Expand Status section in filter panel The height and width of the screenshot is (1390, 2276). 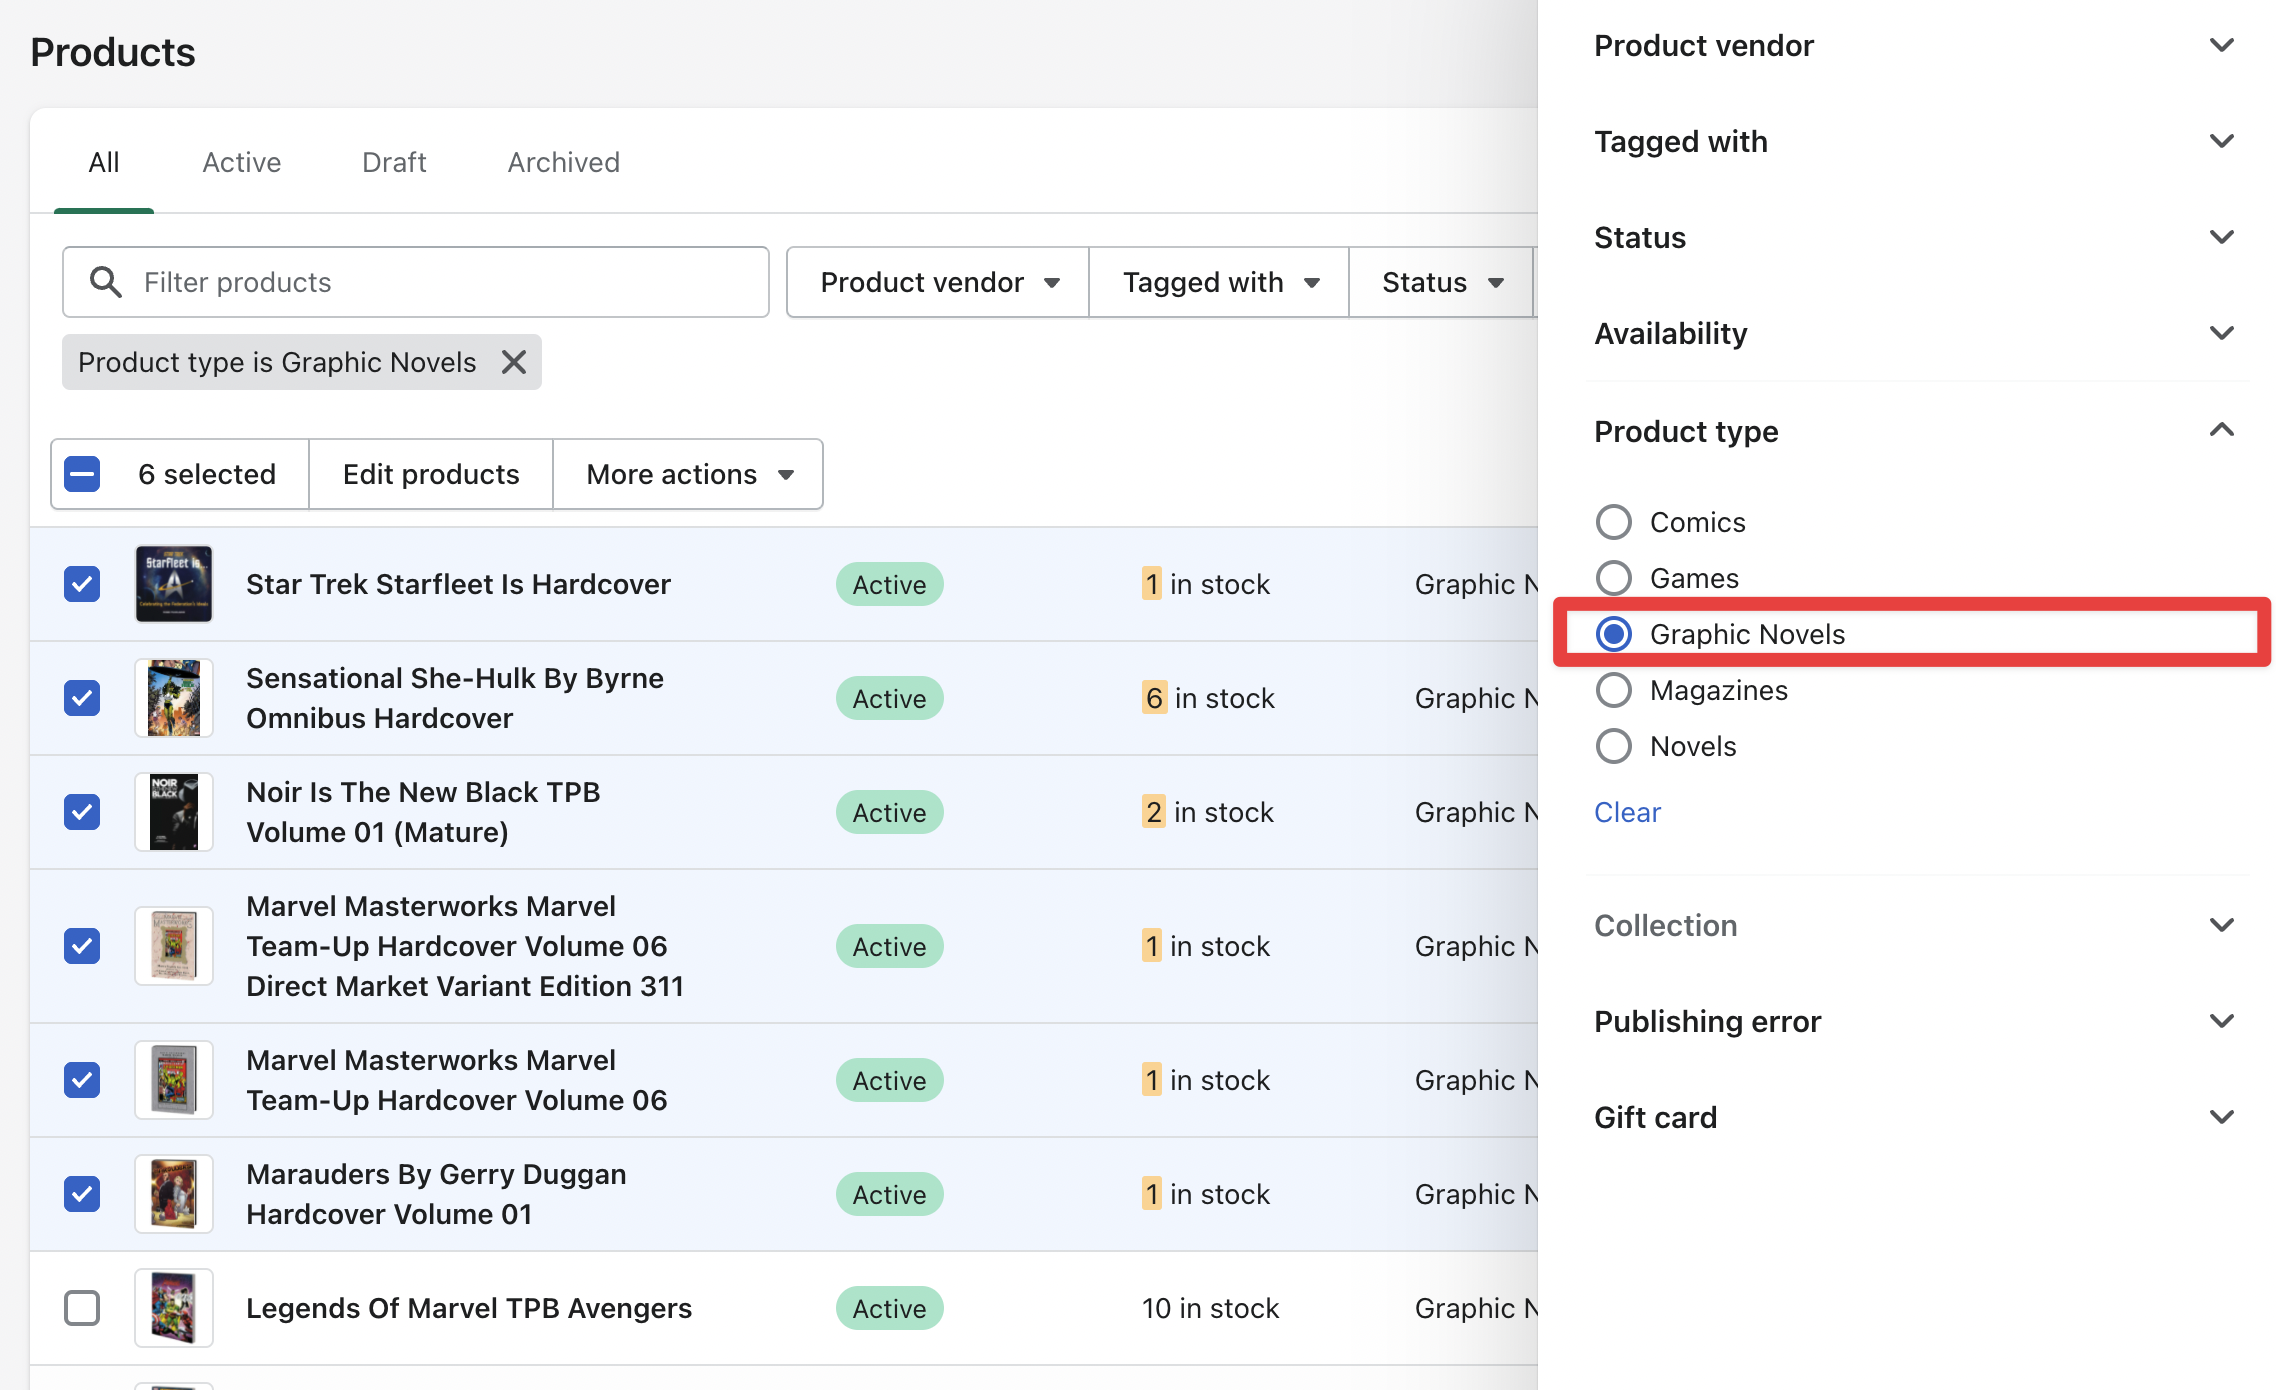[x=1914, y=238]
